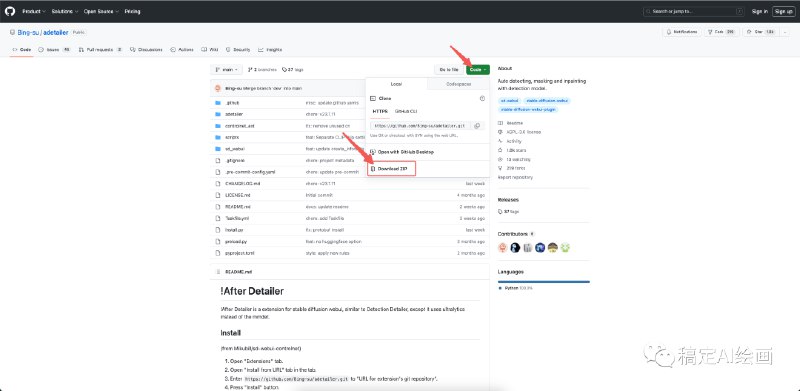The image size is (800, 391).
Task: Open the preload.py file
Action: 235,241
